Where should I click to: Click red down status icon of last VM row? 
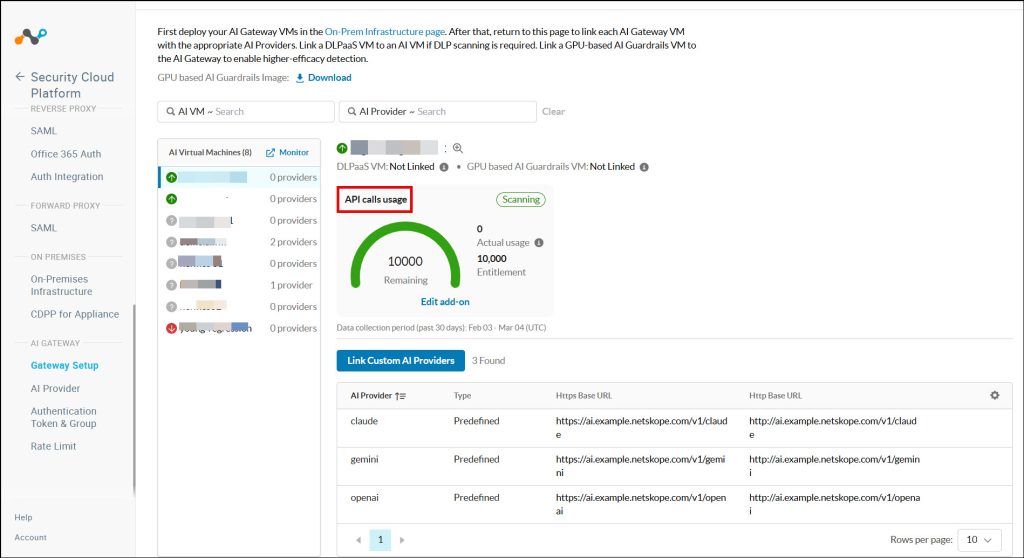(172, 328)
